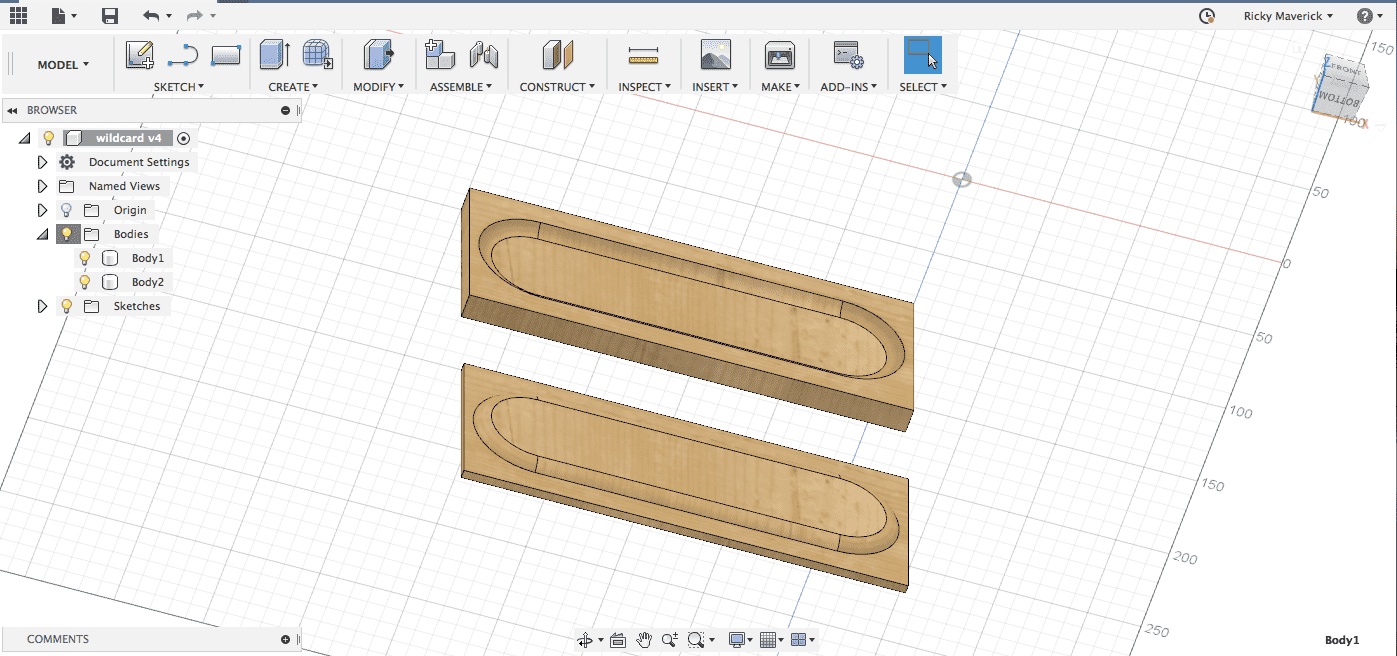Click the Create Sketch icon
Screen dimensions: 1397x656
click(x=139, y=56)
